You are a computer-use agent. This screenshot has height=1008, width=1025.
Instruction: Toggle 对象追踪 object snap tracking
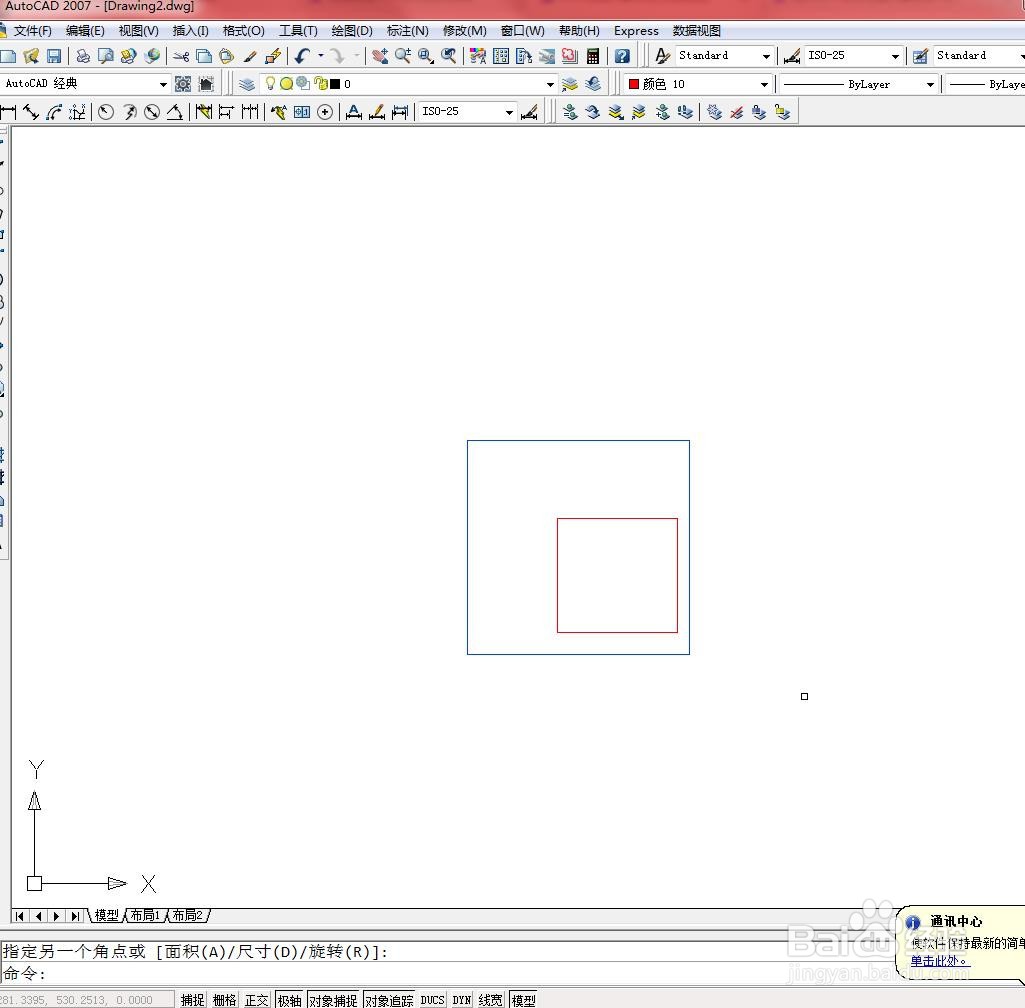pos(389,1000)
